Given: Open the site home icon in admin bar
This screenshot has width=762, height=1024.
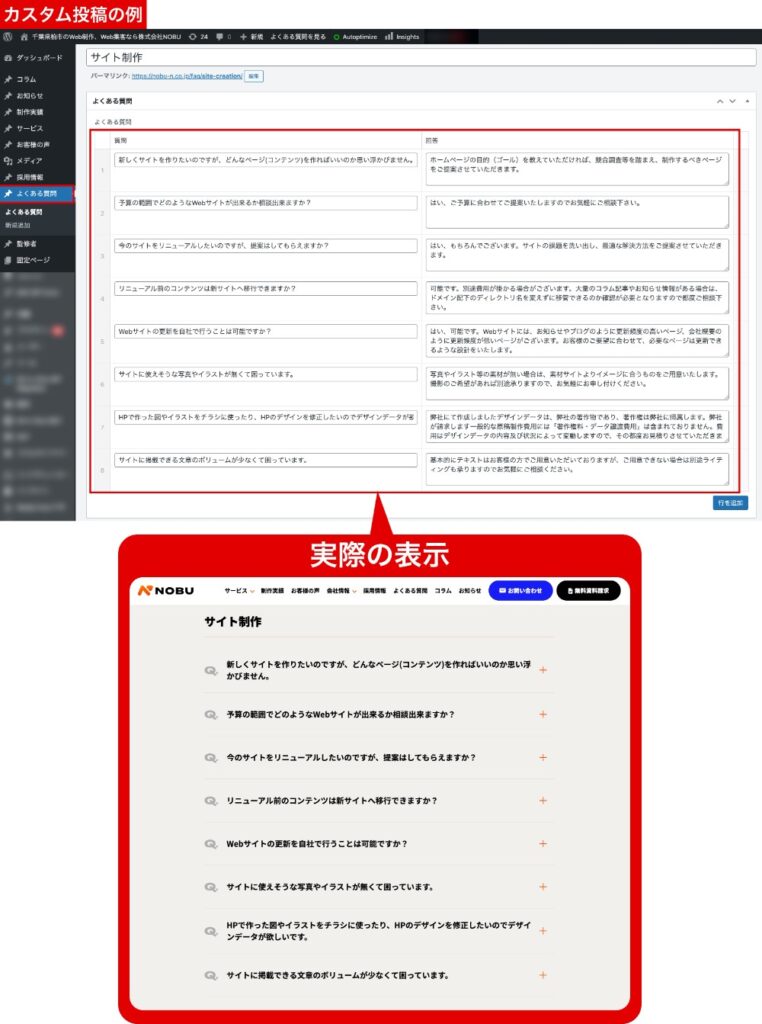Looking at the screenshot, I should [x=24, y=37].
